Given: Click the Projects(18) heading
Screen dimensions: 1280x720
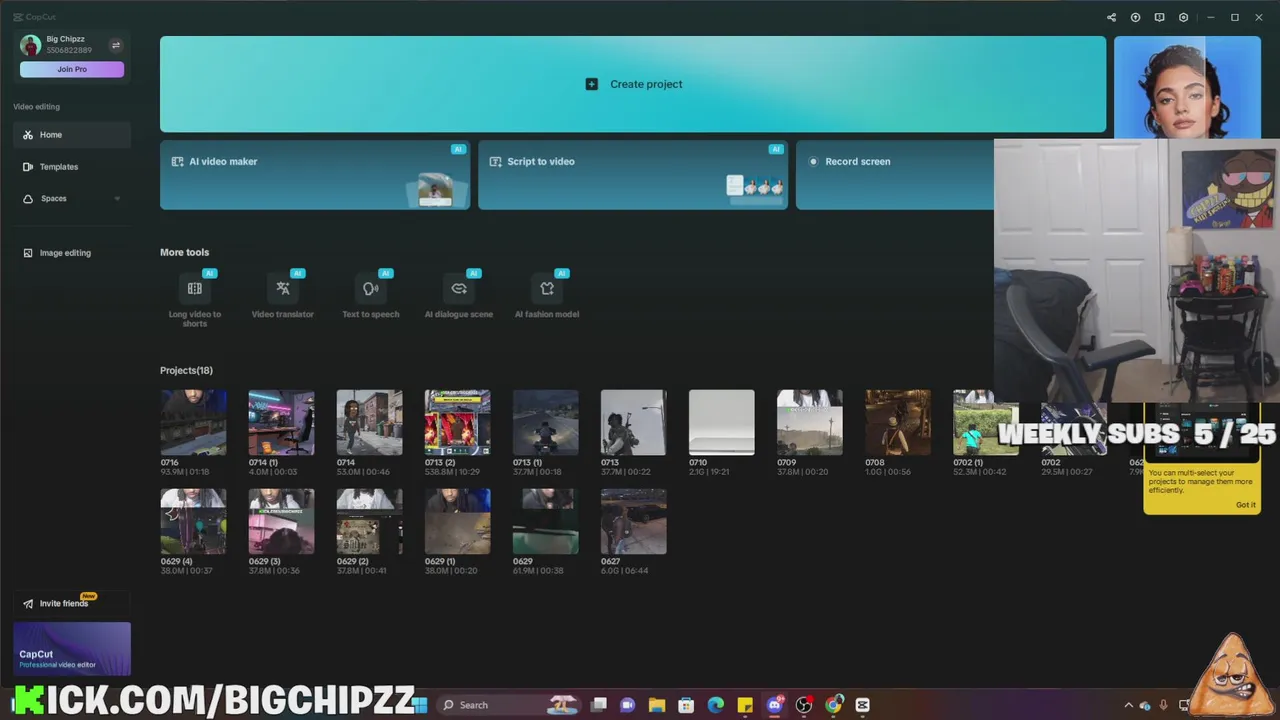Looking at the screenshot, I should point(186,370).
